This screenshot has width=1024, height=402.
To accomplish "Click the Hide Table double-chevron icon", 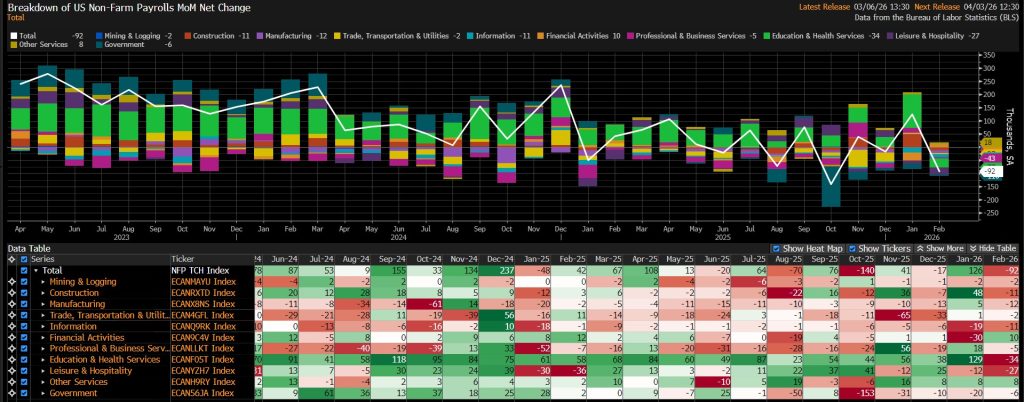I will (972, 248).
